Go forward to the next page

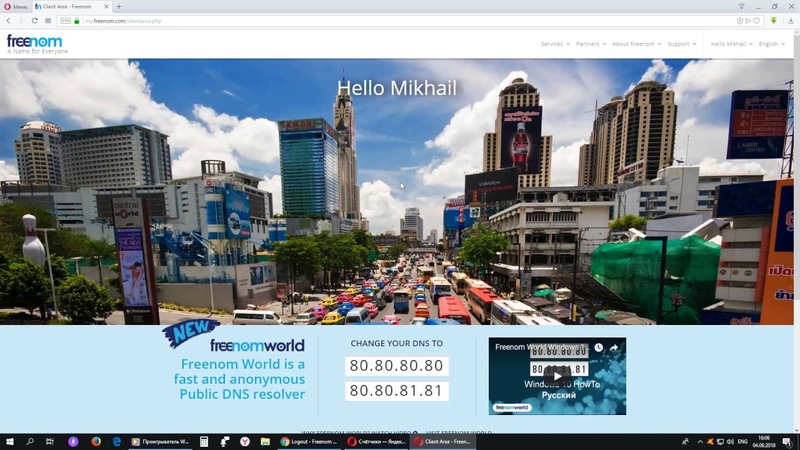(21, 21)
